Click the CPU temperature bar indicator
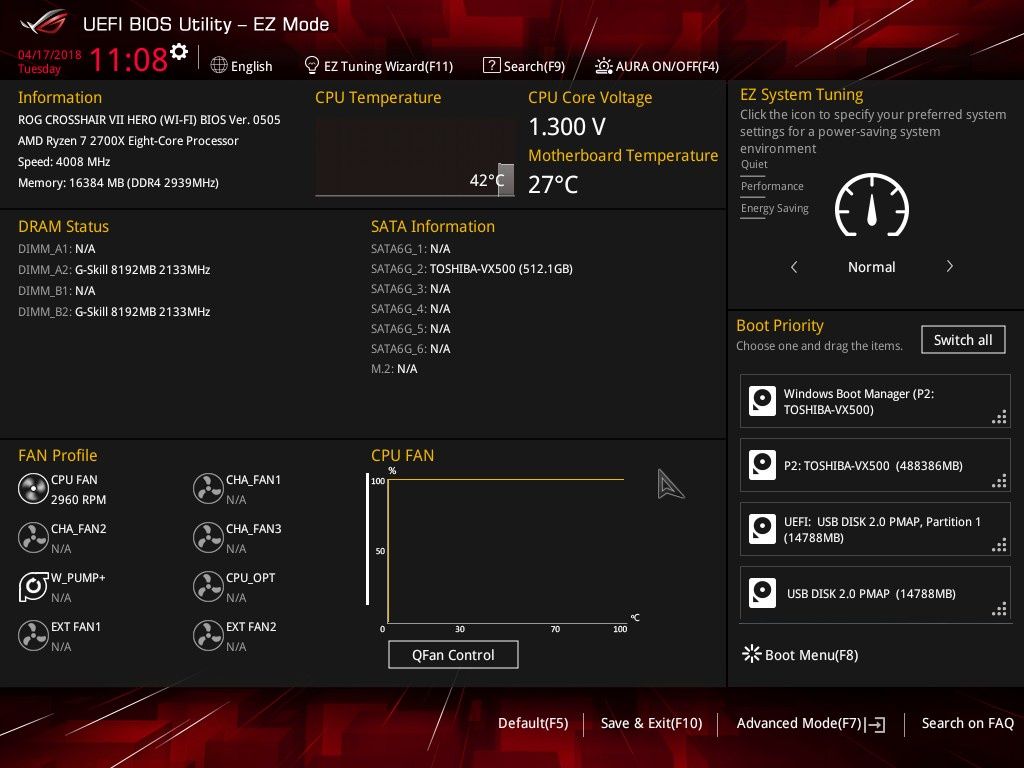 click(505, 180)
